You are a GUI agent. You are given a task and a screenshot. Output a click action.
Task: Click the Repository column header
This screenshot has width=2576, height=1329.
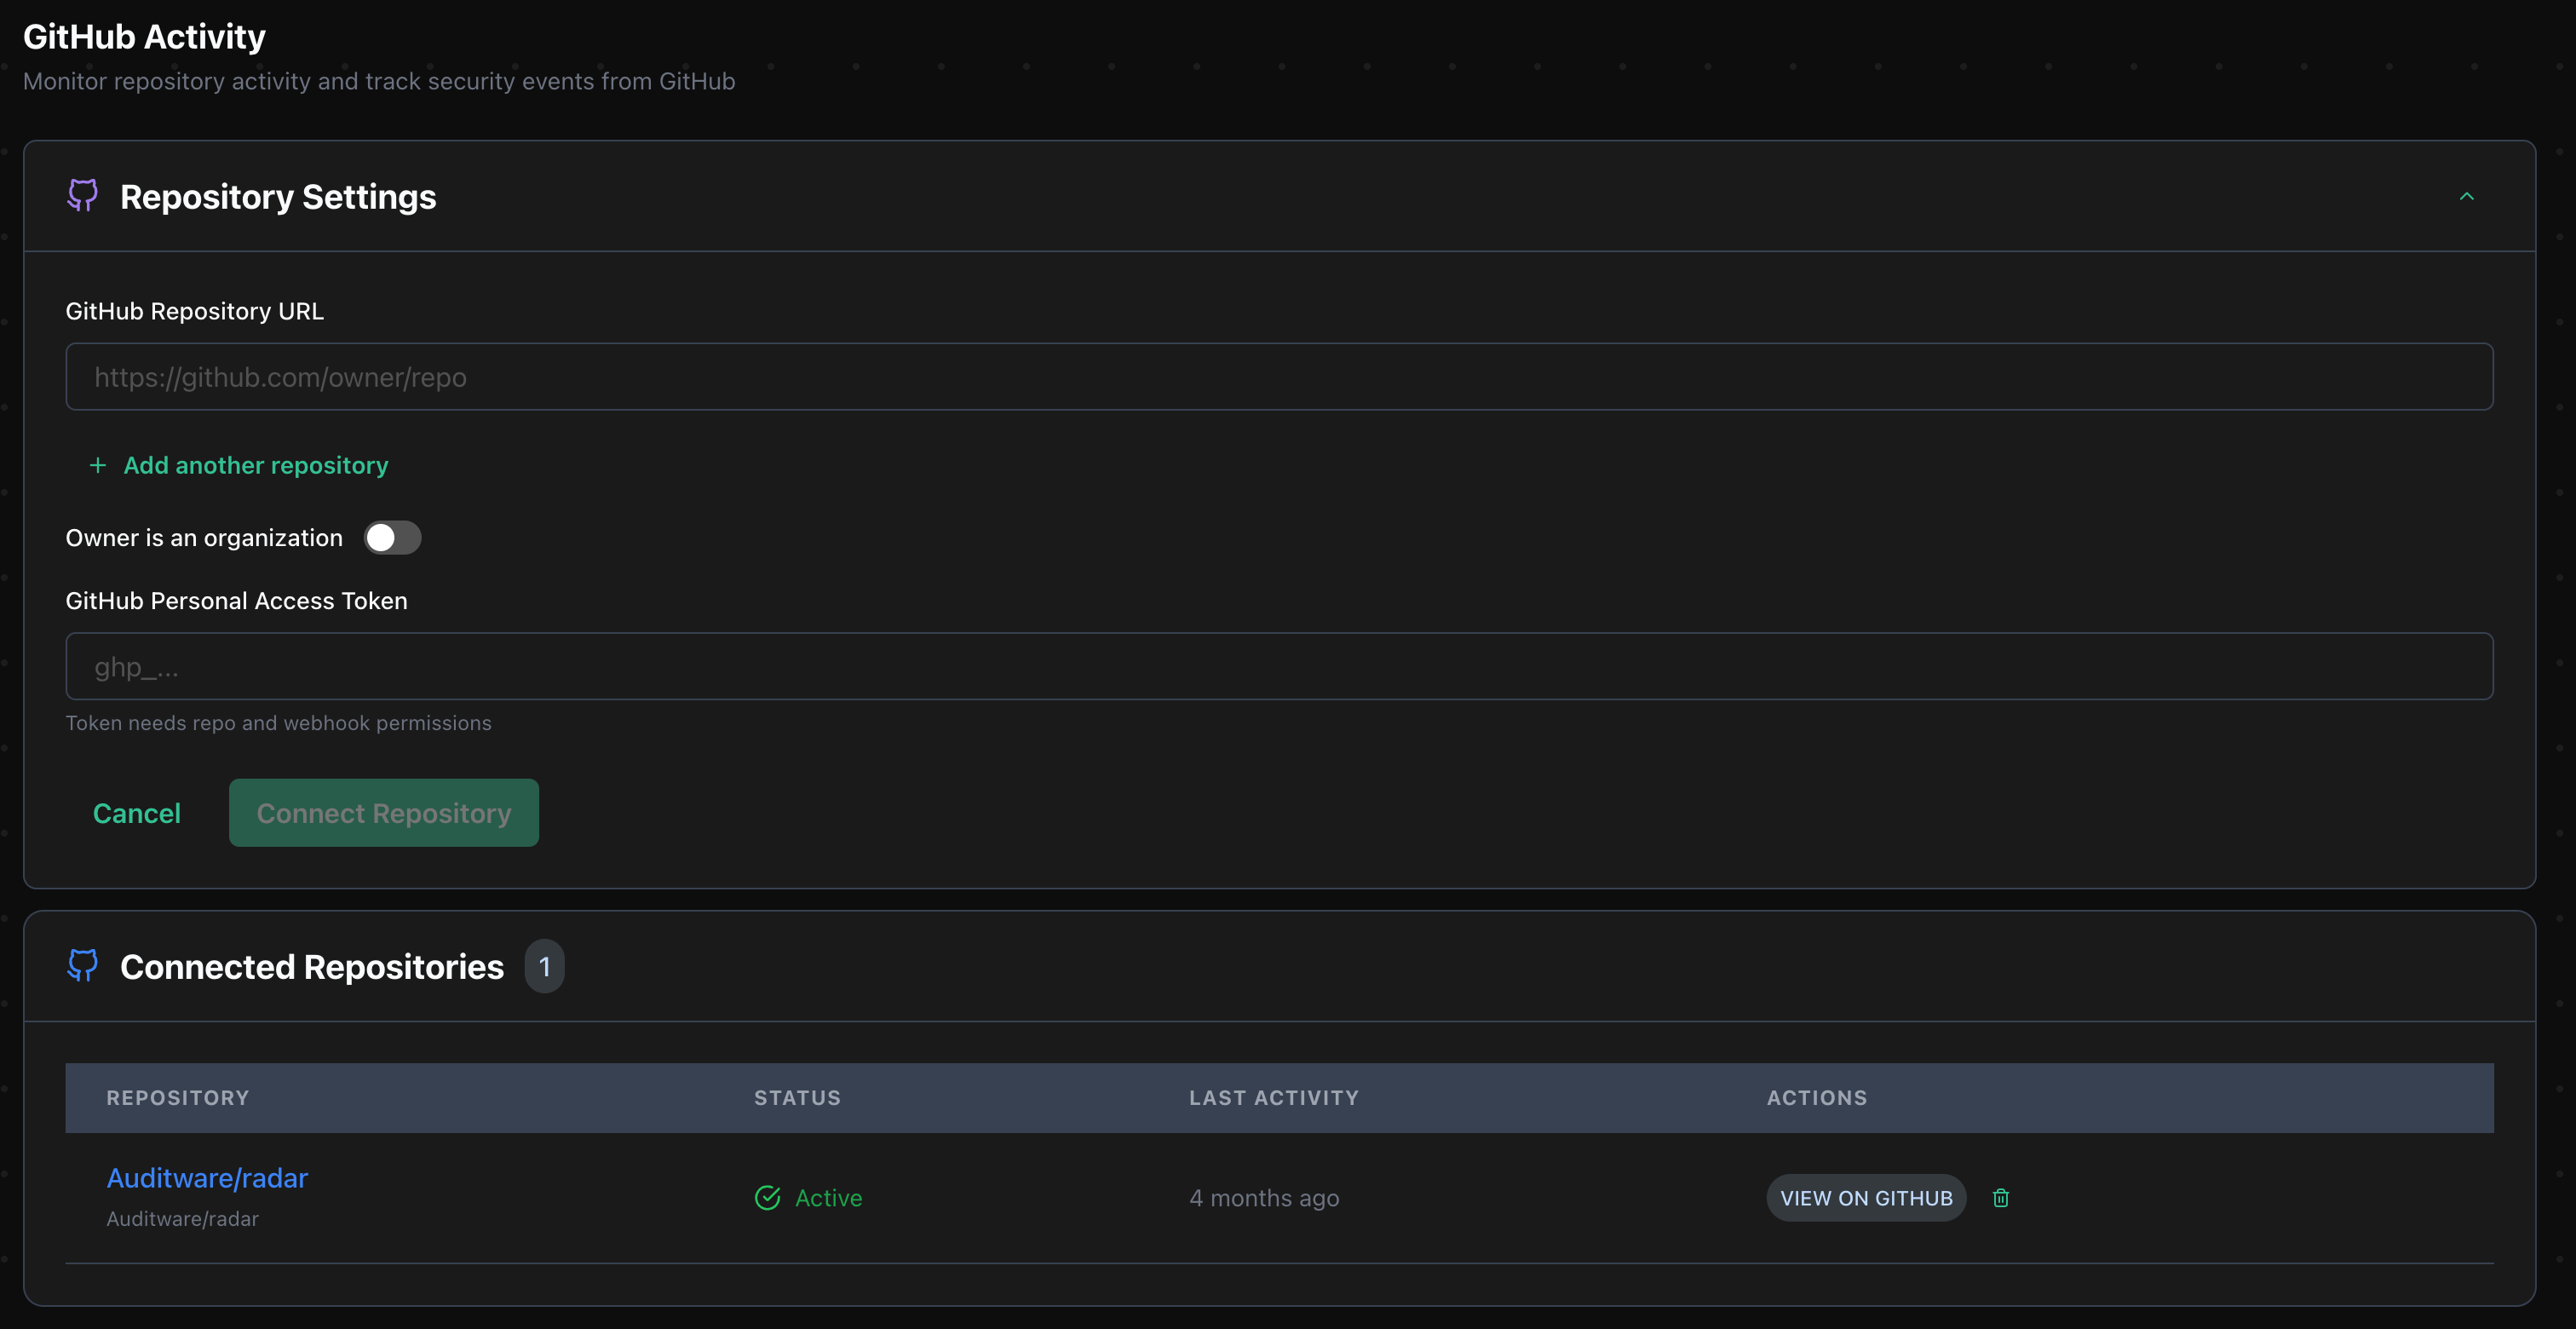(x=178, y=1098)
